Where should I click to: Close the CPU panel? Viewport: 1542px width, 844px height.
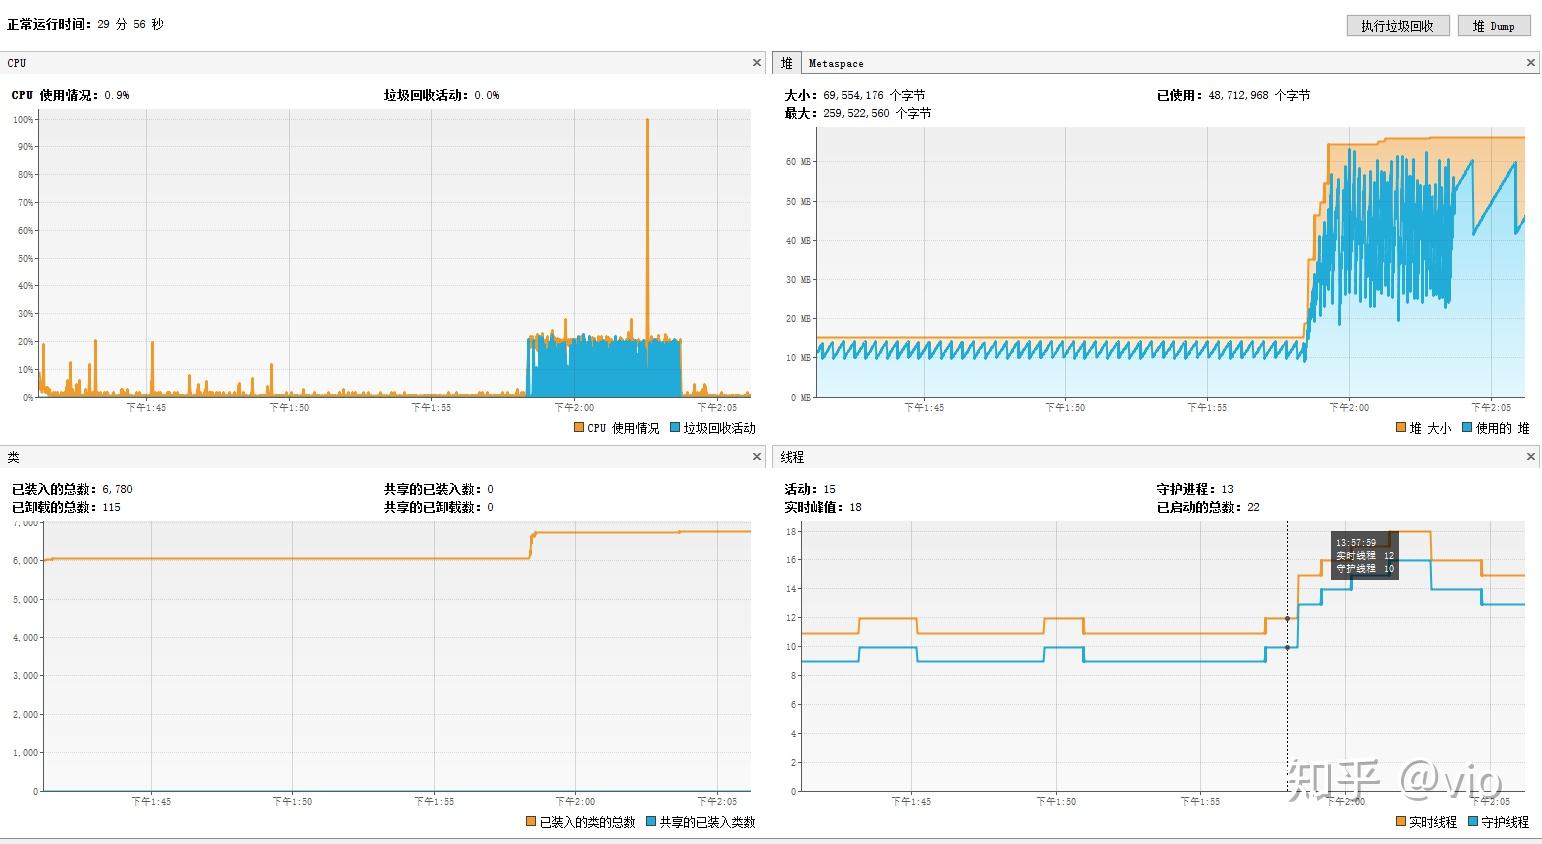pos(757,62)
